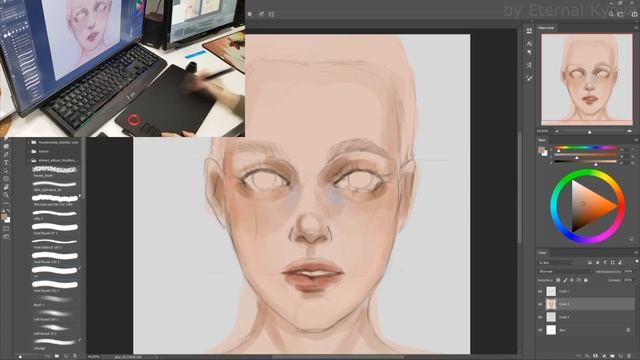Select the second layer's face thumbnail
Image resolution: width=640 pixels, height=360 pixels.
(x=551, y=304)
